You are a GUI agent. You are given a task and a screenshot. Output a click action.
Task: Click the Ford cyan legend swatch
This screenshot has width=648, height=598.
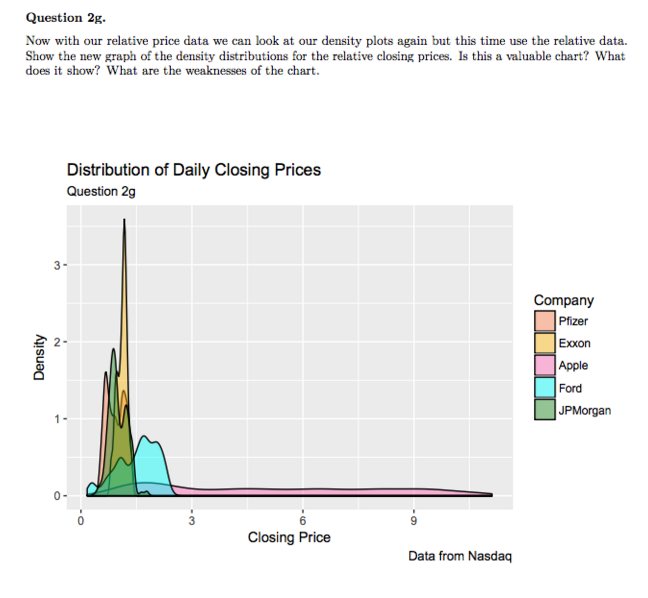tap(544, 388)
